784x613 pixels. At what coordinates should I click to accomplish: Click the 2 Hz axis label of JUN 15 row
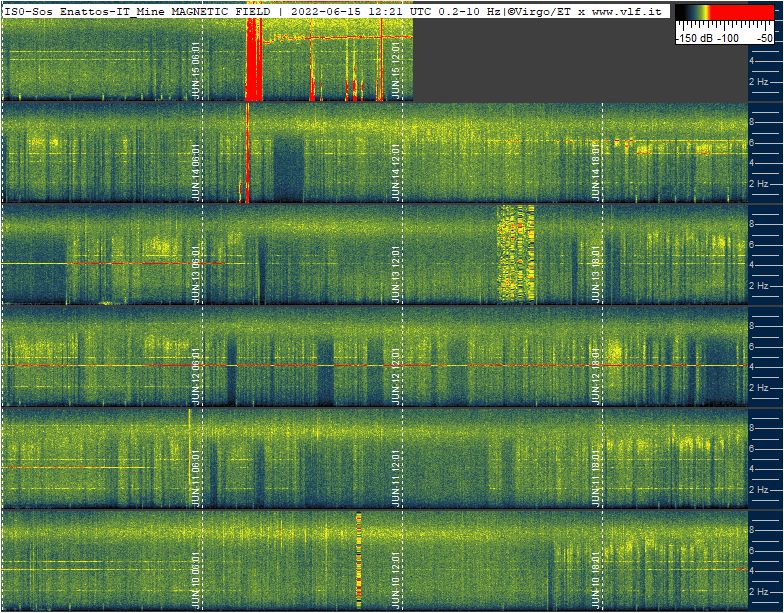760,82
